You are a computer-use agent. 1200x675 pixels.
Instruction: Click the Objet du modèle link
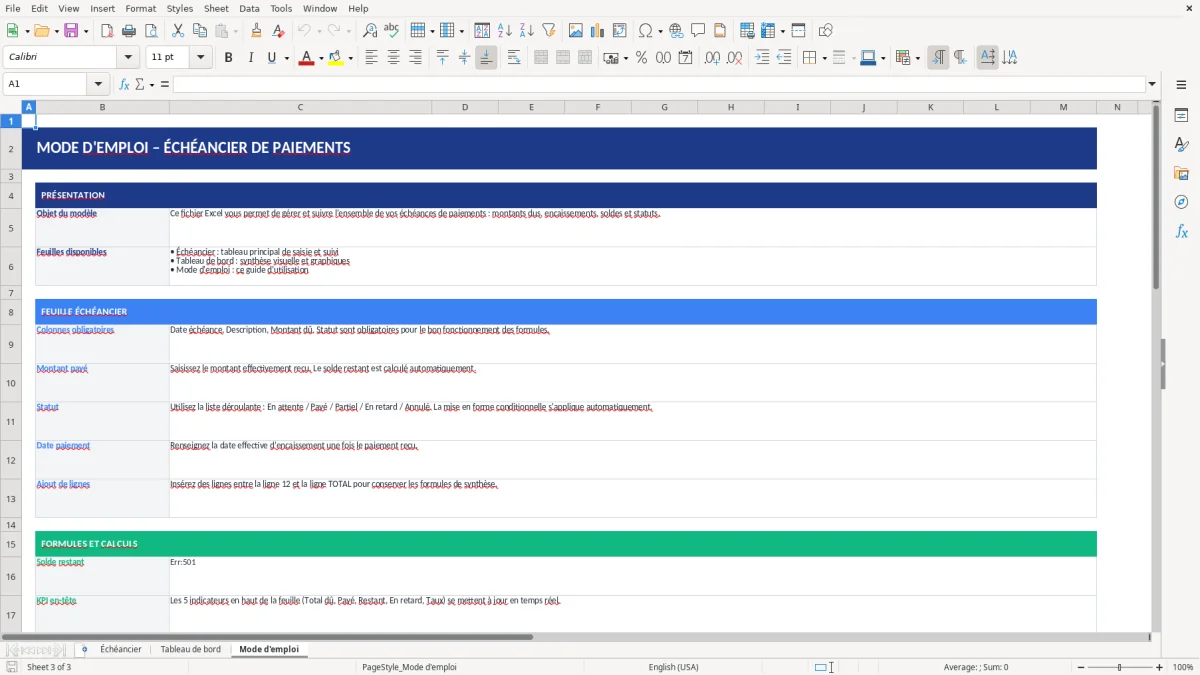click(65, 213)
